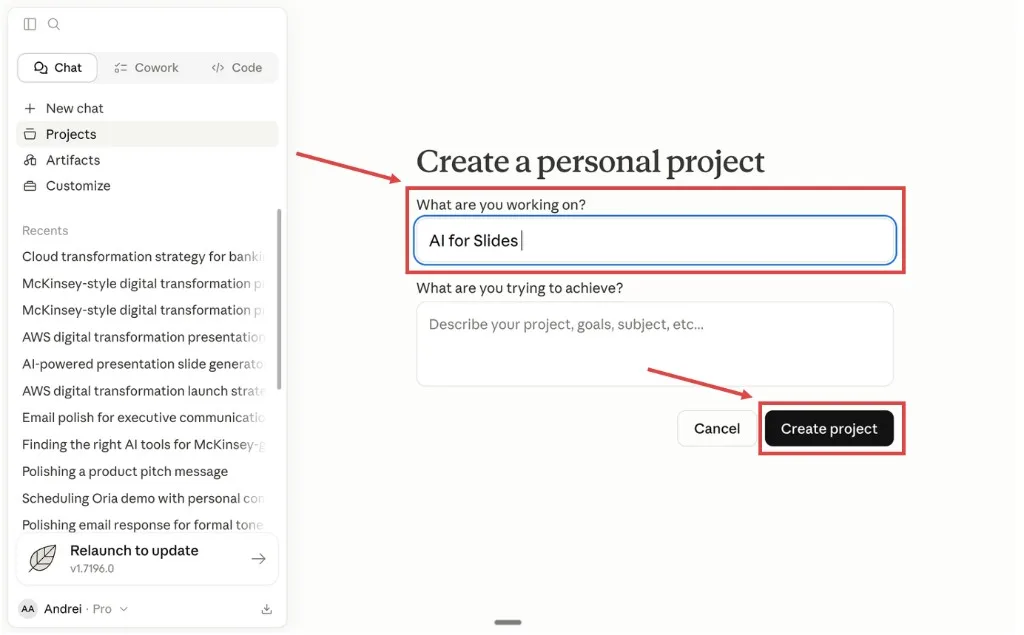Open Polishing email response chat
Image resolution: width=1024 pixels, height=635 pixels.
143,525
